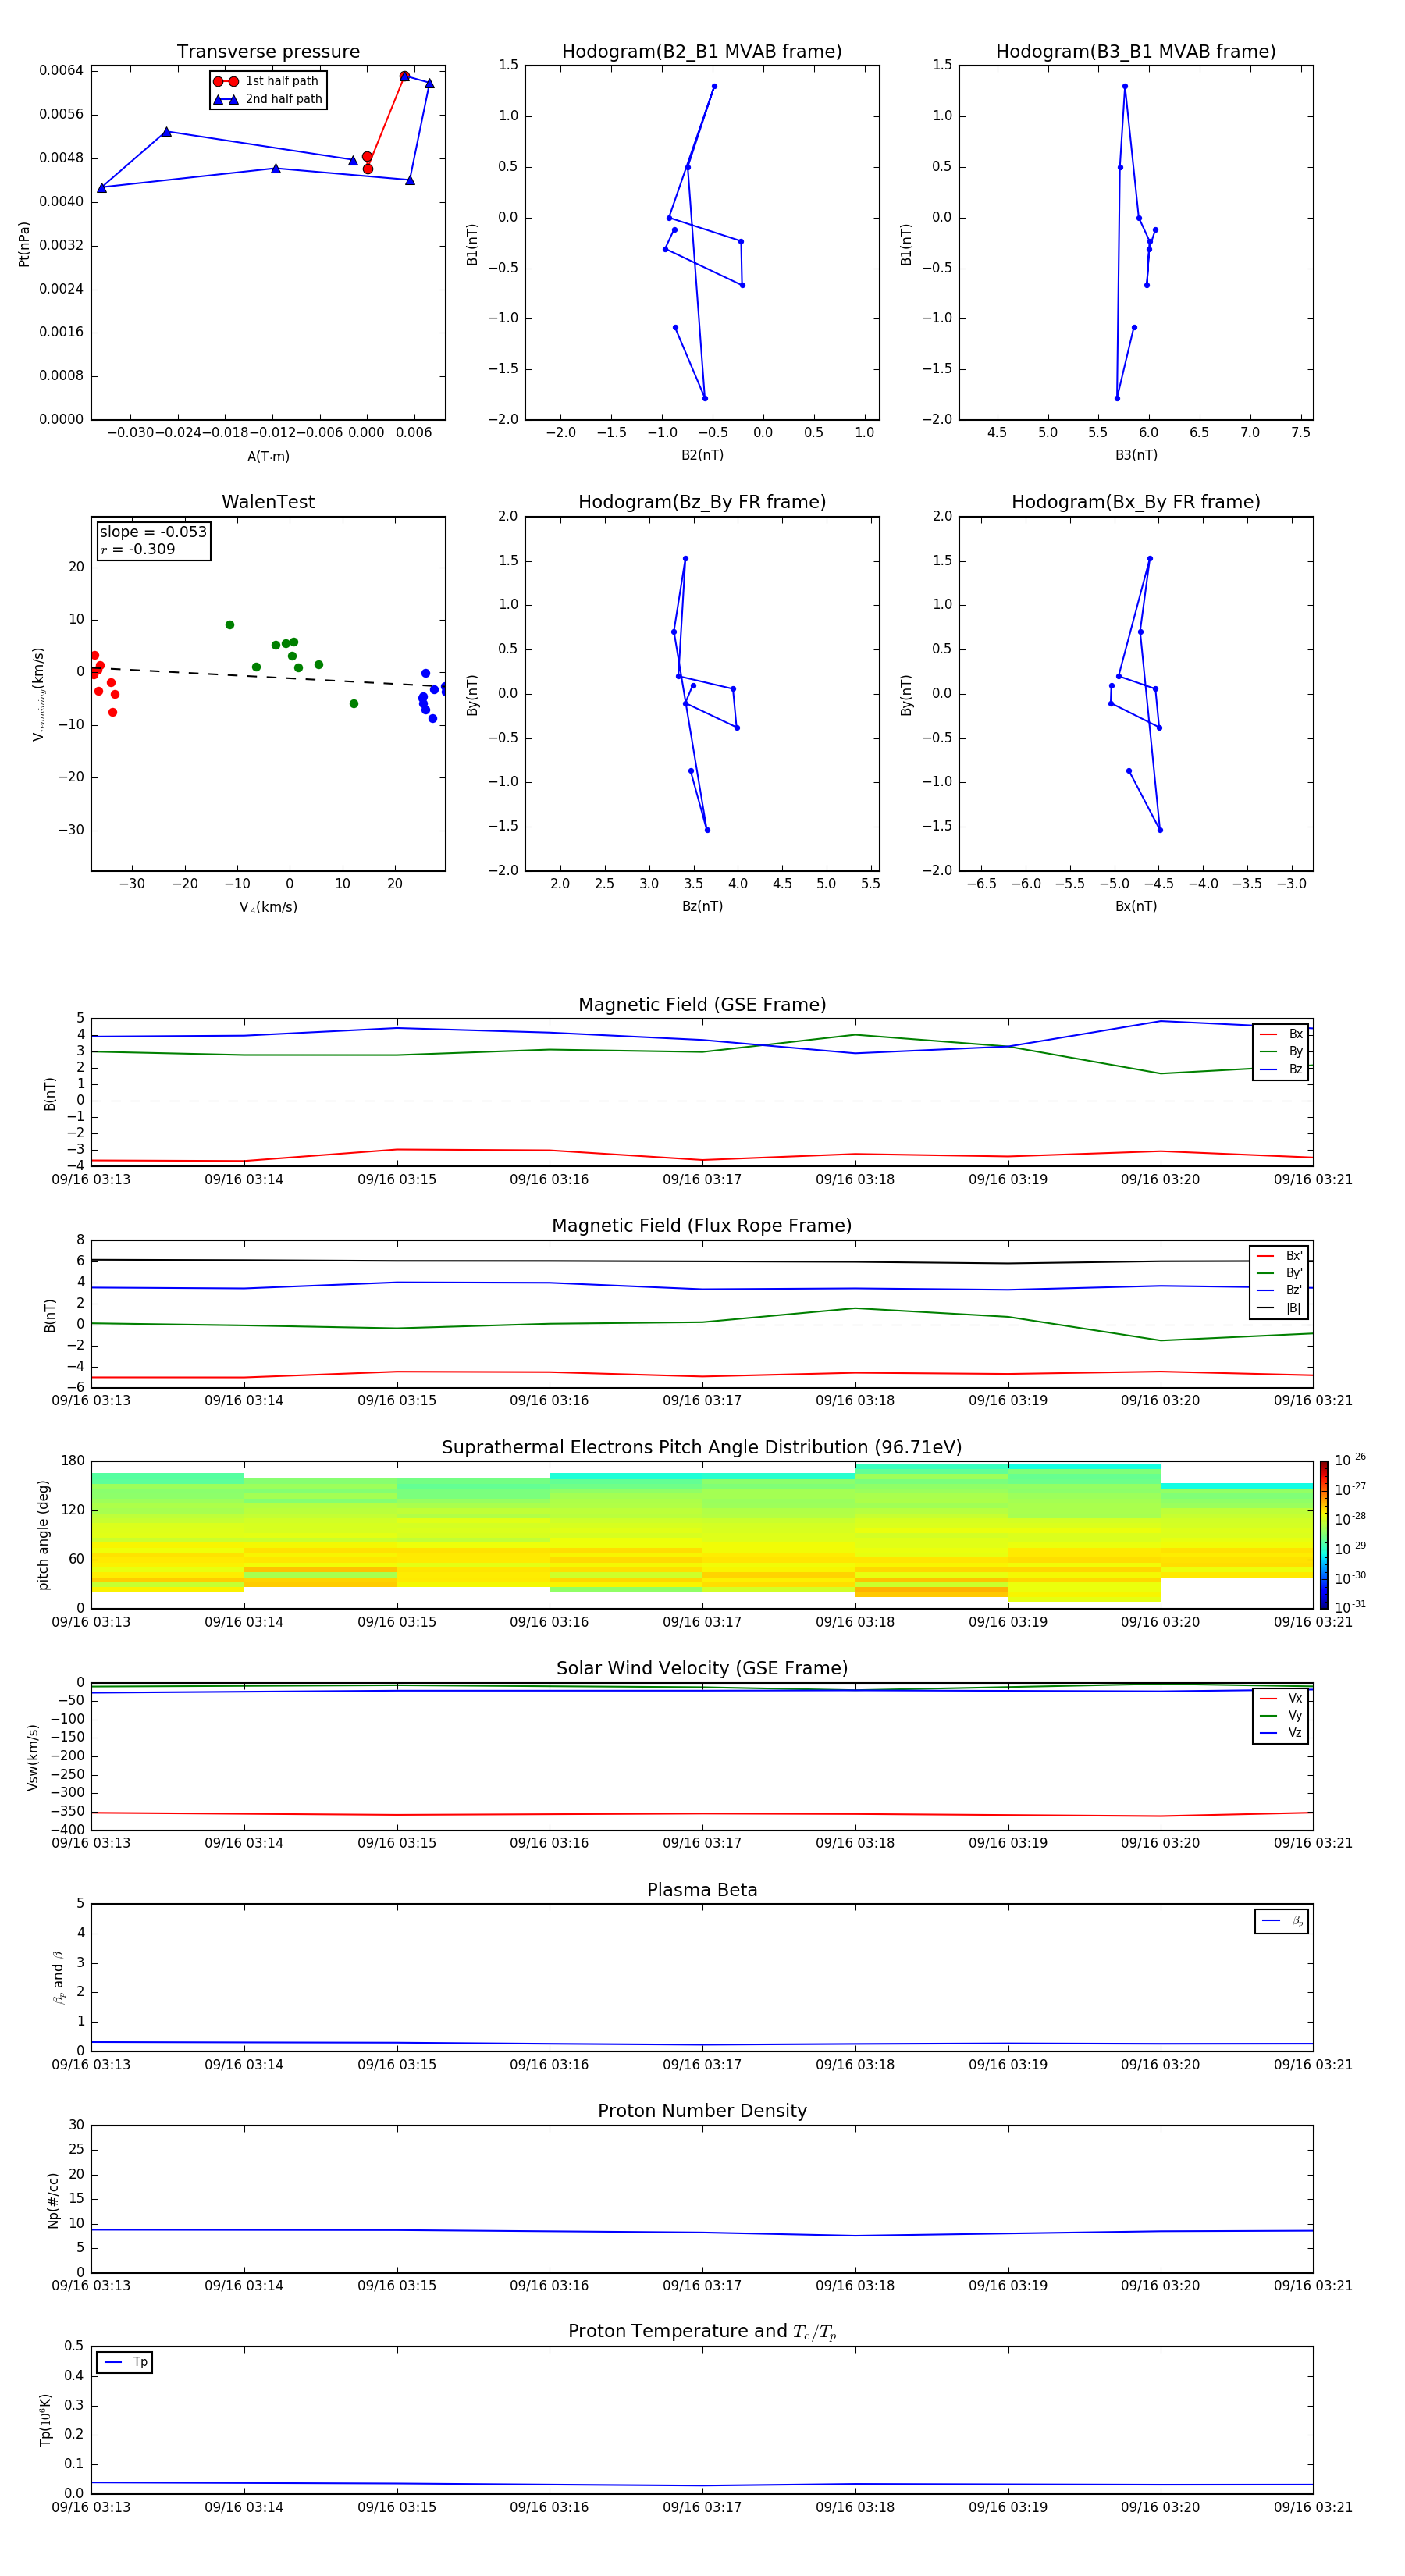Click the "V_remaining(km/s)" y-axis label
This screenshot has height=2576, width=1405.
tap(38, 694)
